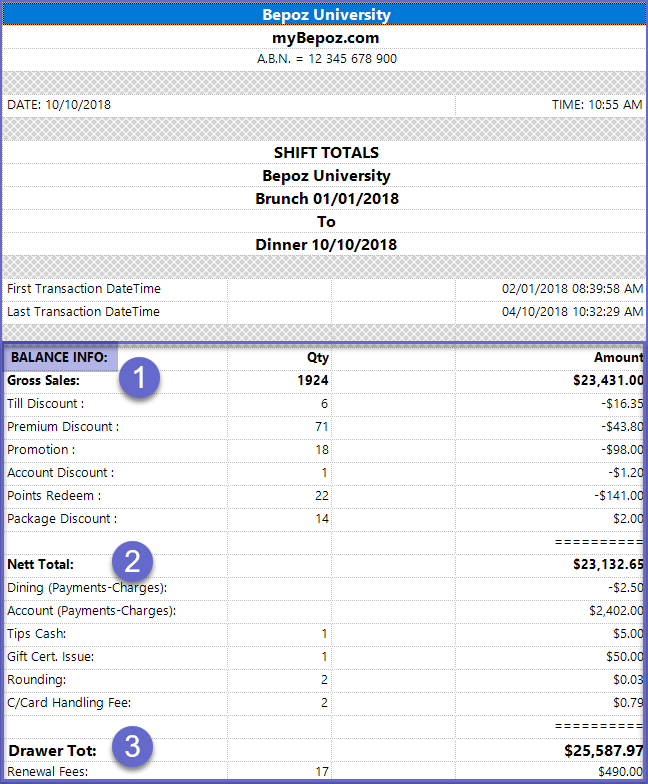Click the numbered callout circle 1

(140, 379)
